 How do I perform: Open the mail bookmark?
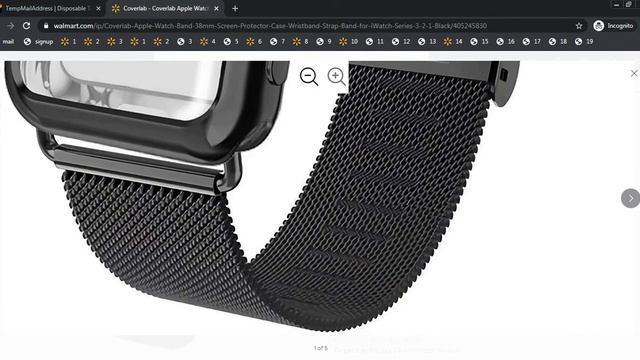(8, 41)
